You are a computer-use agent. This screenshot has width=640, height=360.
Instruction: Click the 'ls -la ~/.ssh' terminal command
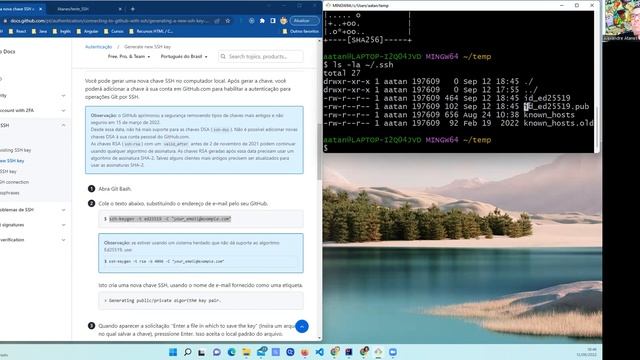pyautogui.click(x=363, y=65)
